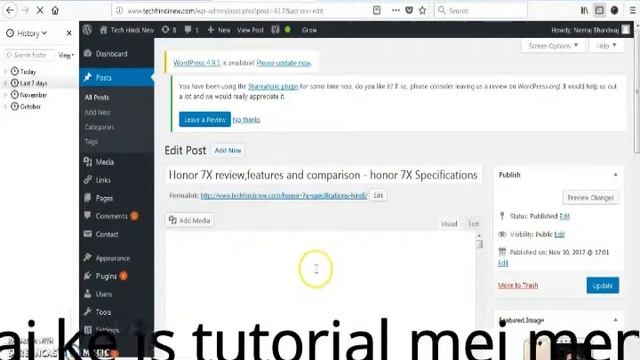The height and width of the screenshot is (360, 640).
Task: Expand Screen Options panel
Action: [553, 46]
